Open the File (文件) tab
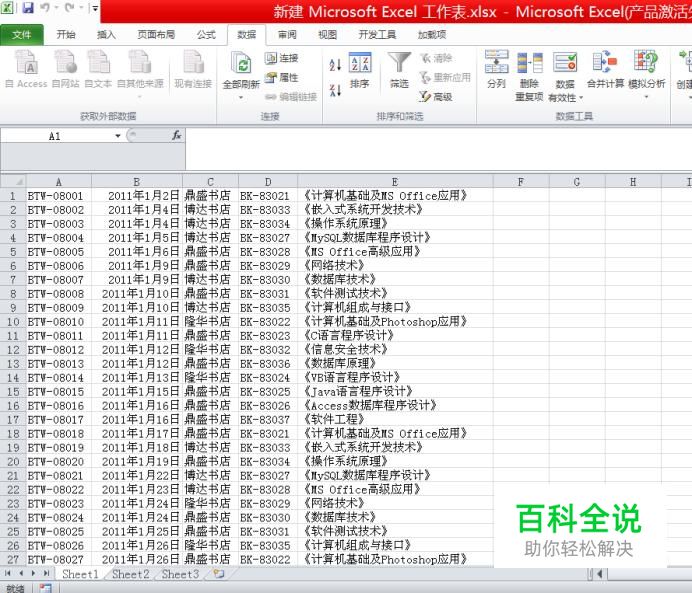The image size is (692, 593). tap(22, 35)
